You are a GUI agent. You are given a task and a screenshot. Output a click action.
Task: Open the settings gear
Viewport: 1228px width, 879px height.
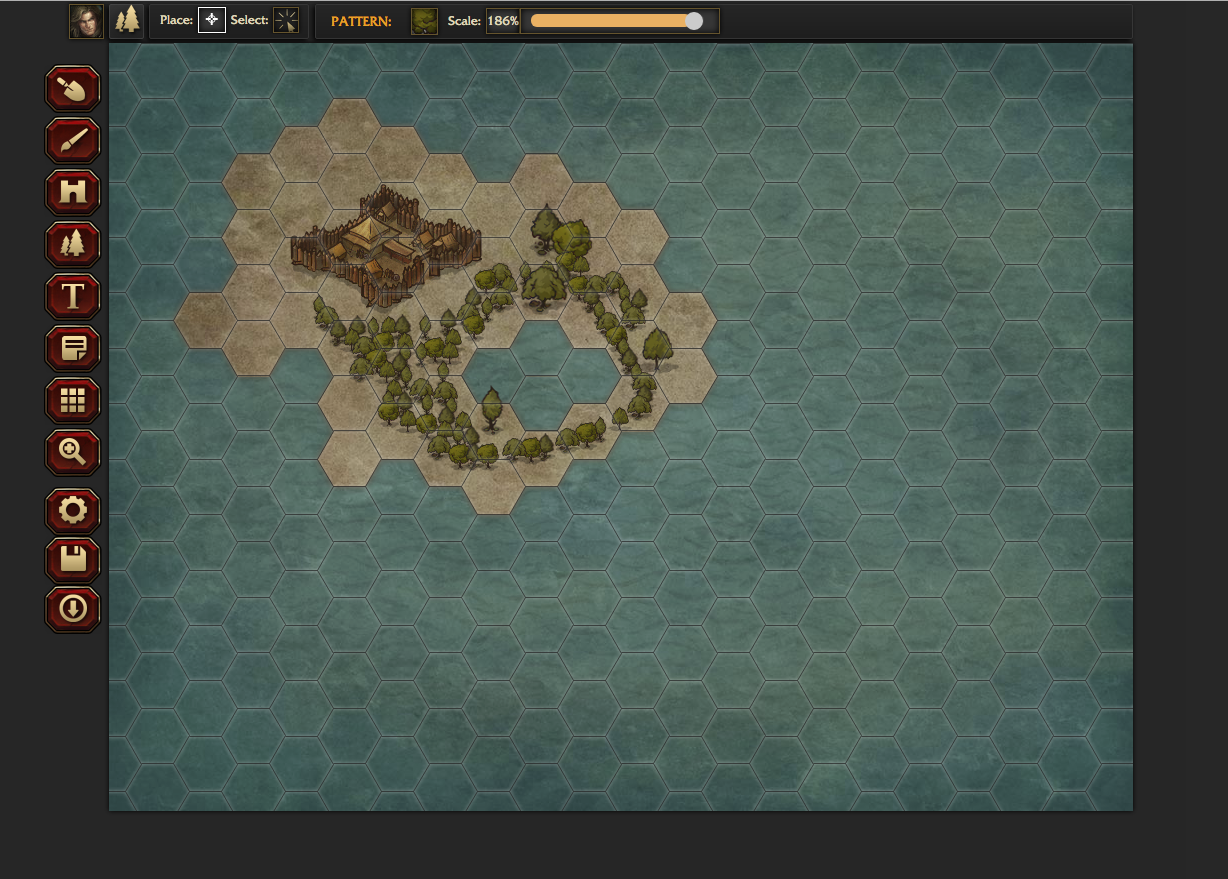point(73,511)
